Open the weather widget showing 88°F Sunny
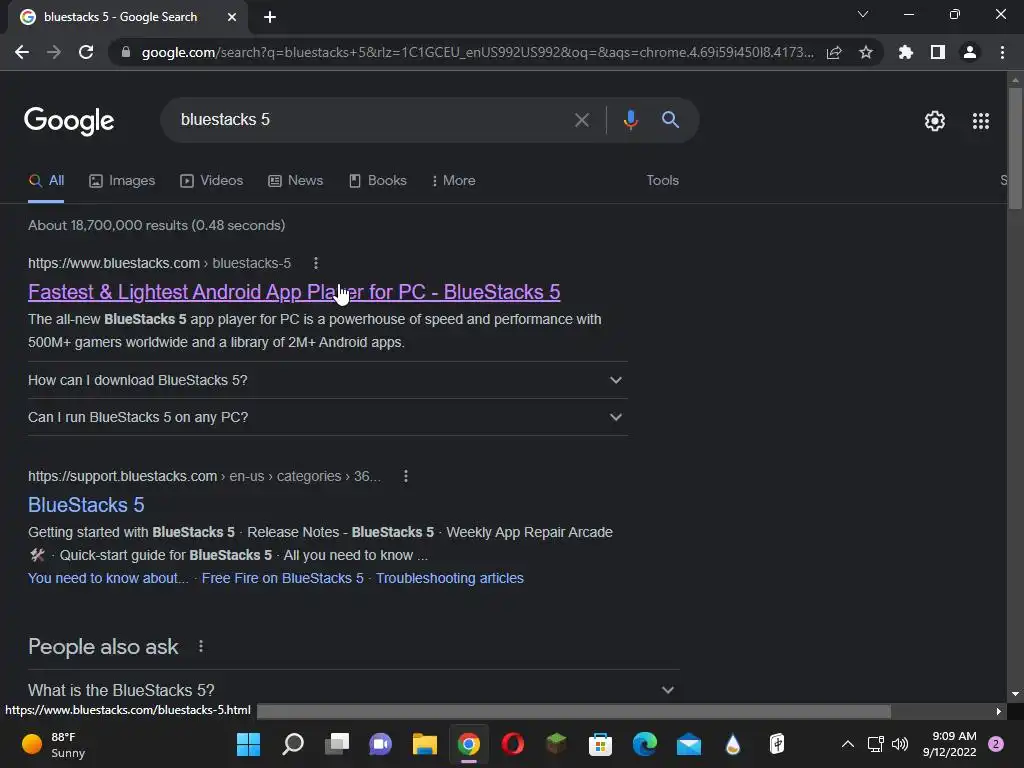Image resolution: width=1024 pixels, height=768 pixels. click(54, 744)
